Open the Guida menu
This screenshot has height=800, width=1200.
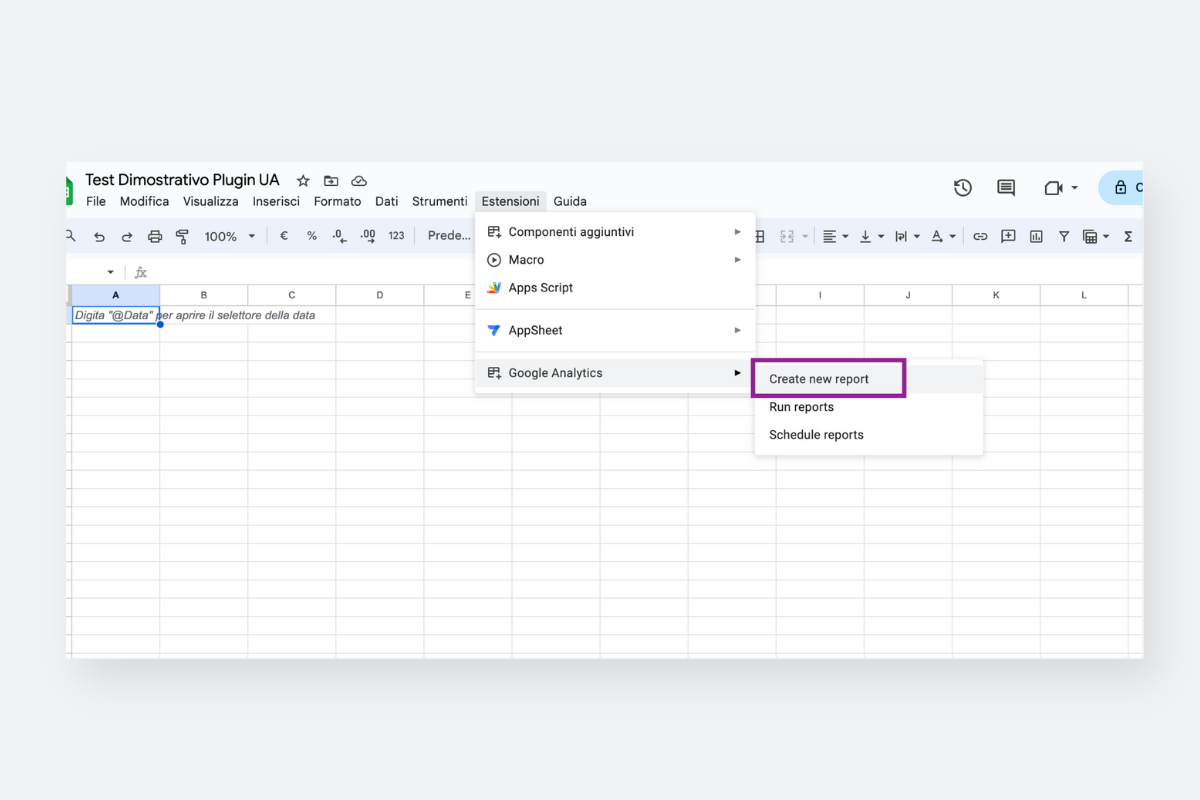(x=570, y=201)
